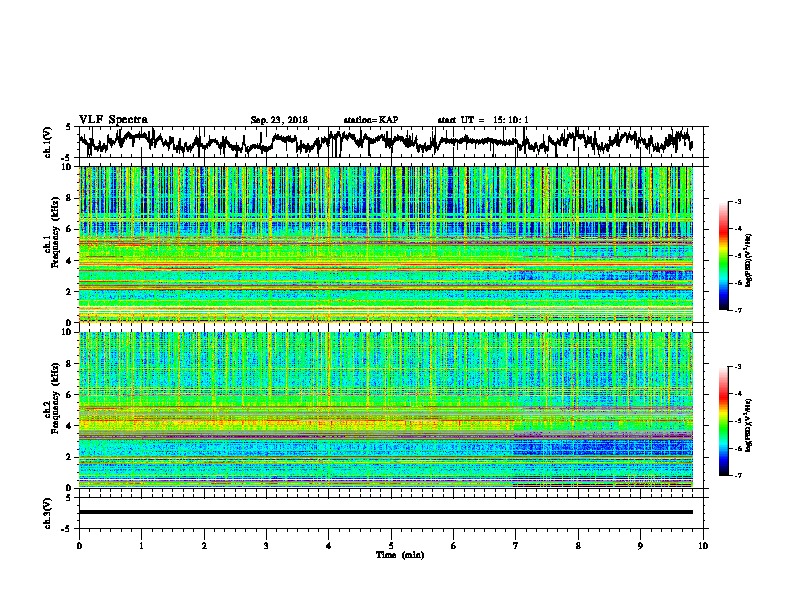
Task: Click the ch.1(V) axis label beside waveform
Action: [x=48, y=142]
